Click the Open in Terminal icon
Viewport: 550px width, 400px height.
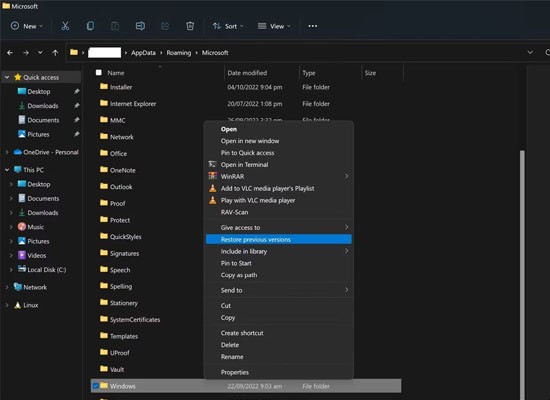pyautogui.click(x=213, y=164)
